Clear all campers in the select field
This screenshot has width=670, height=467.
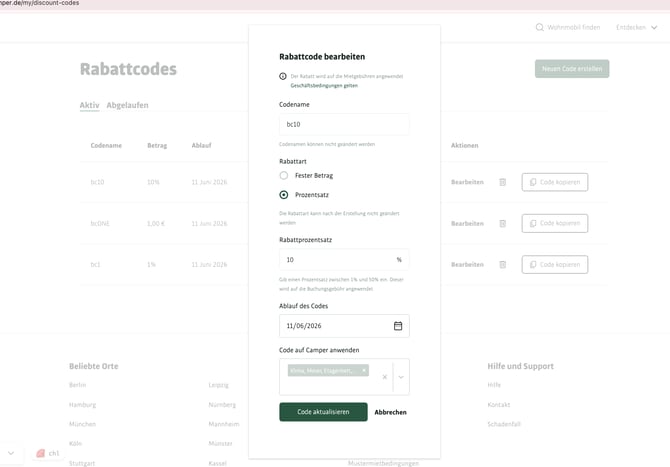coord(385,377)
